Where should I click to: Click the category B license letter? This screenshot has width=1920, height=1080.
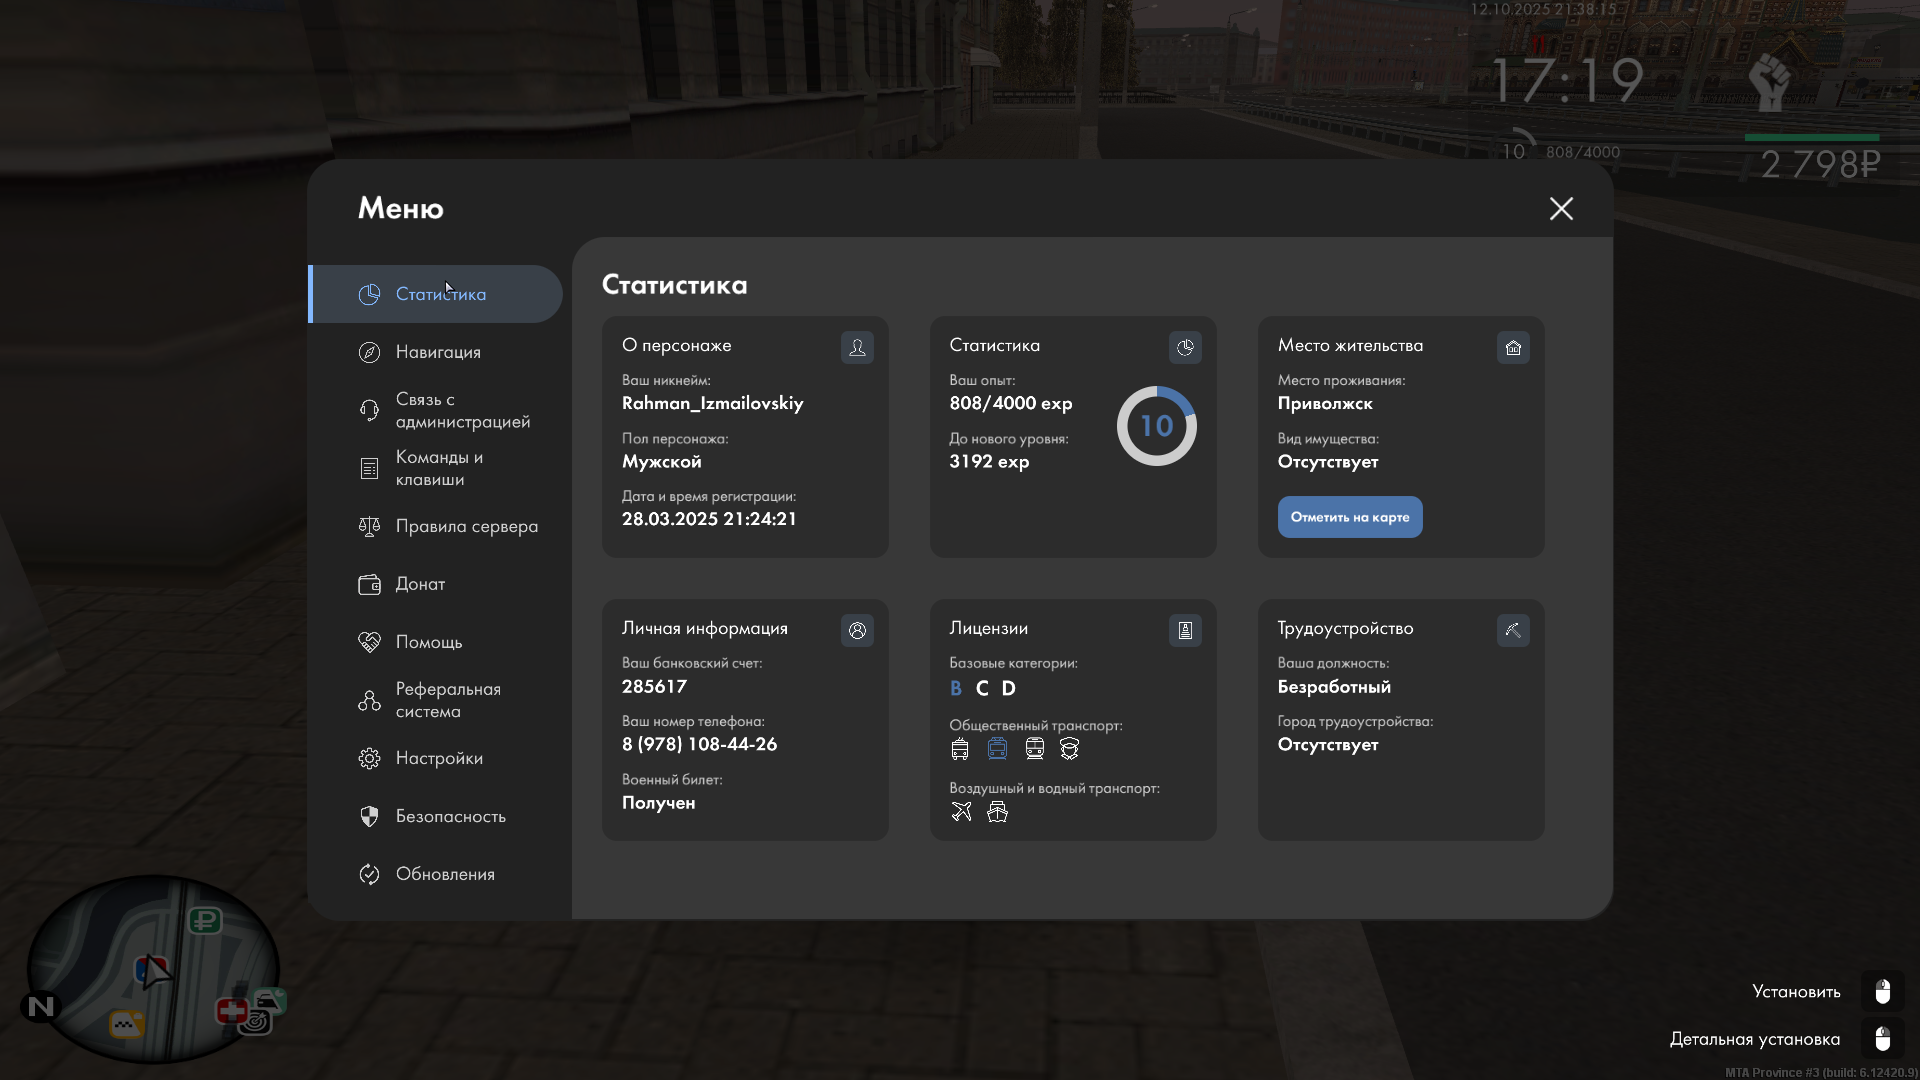coord(955,688)
